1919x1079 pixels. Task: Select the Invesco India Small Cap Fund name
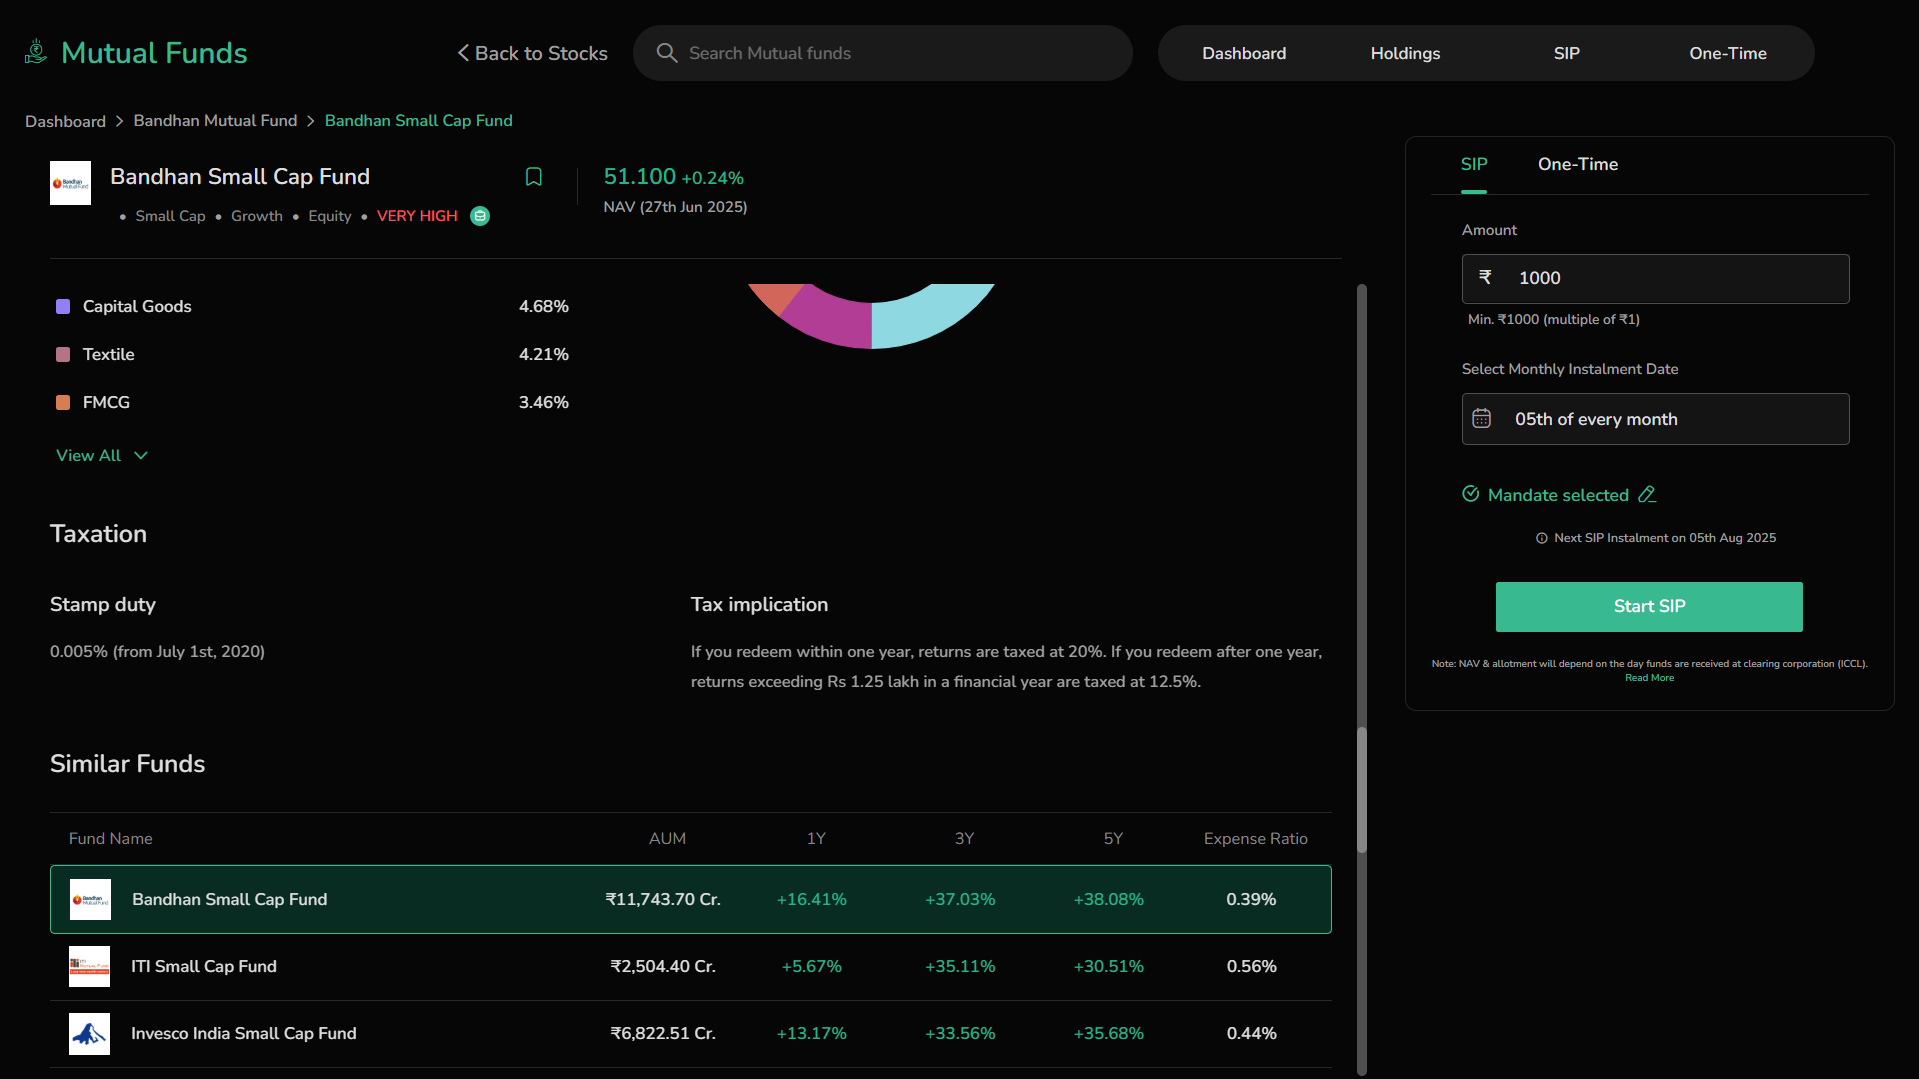243,1034
